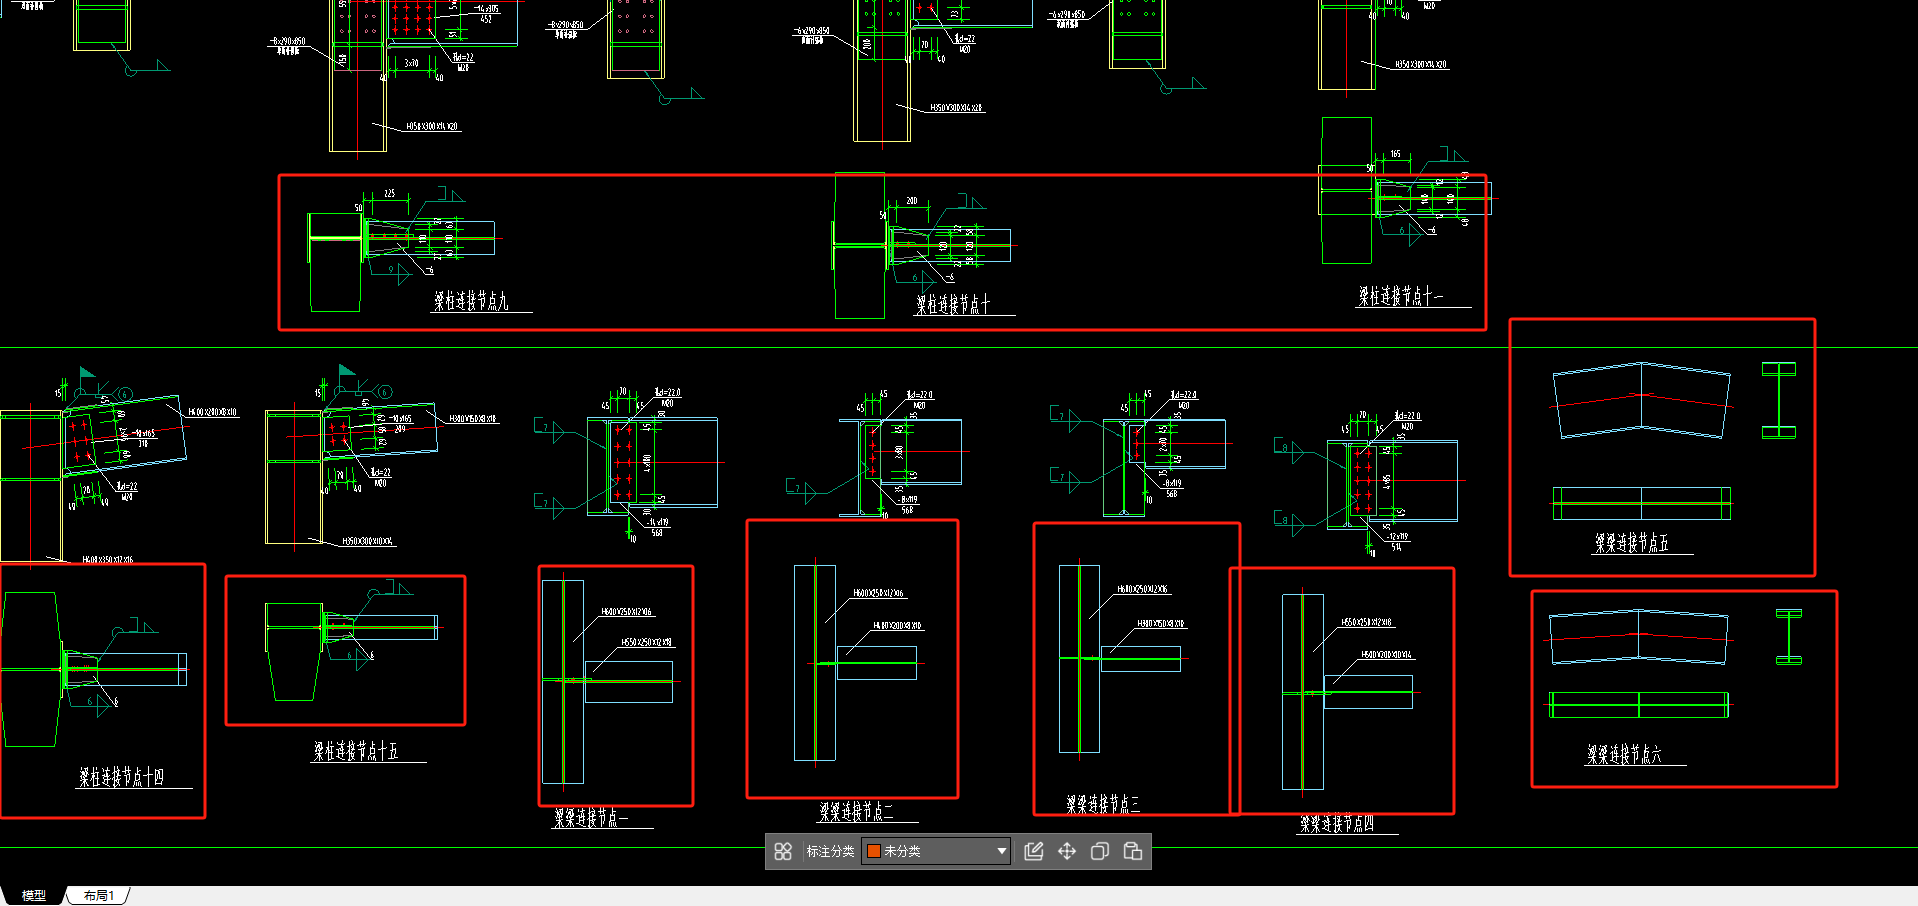Select the 梁柱连接节点十一 title text
The width and height of the screenshot is (1918, 906).
pyautogui.click(x=1400, y=296)
